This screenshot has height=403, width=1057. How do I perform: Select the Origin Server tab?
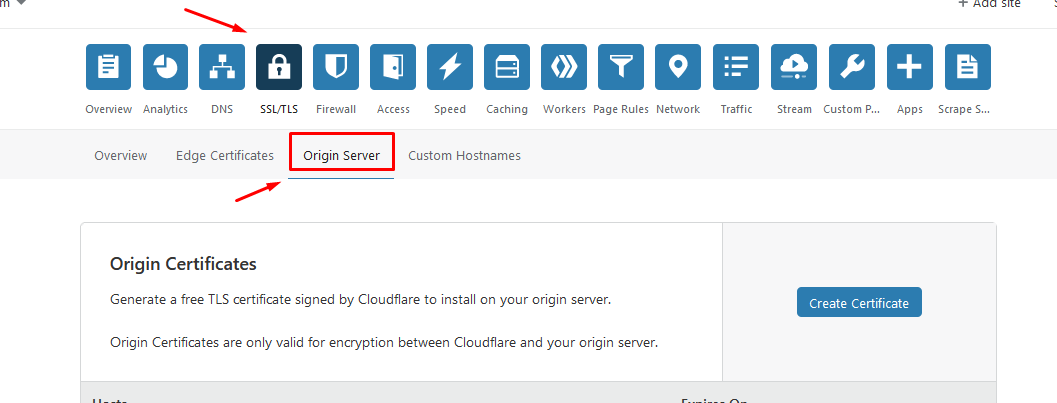[x=342, y=156]
